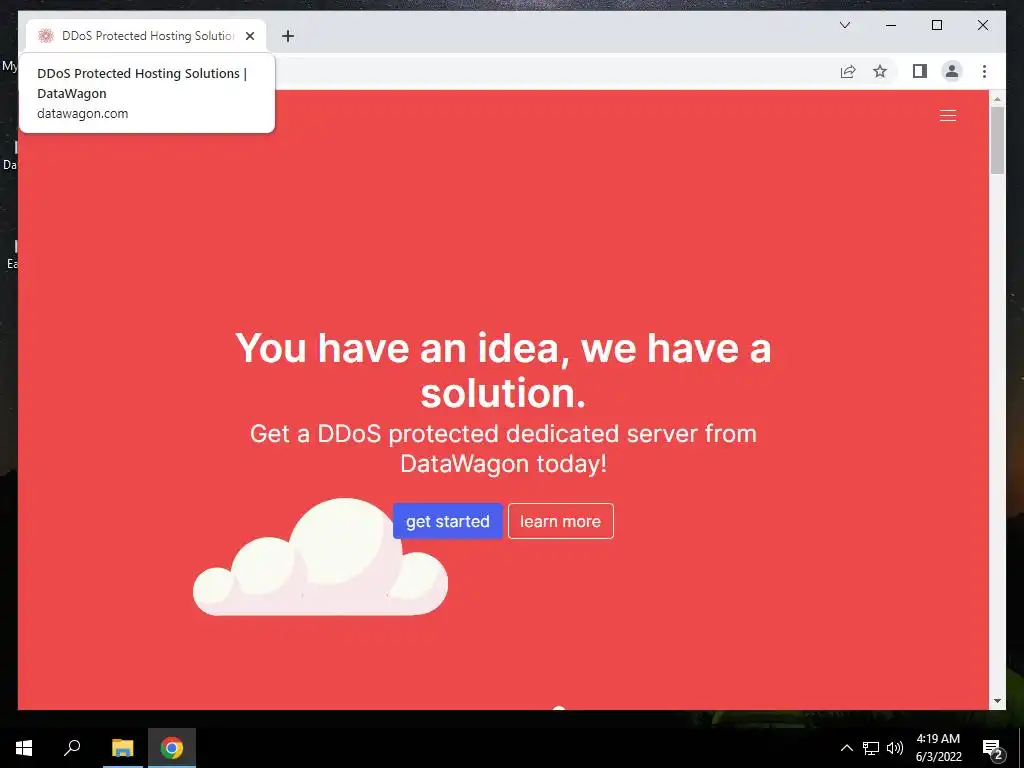Open the Chrome profile avatar
Screen dimensions: 1024x768
(x=952, y=71)
